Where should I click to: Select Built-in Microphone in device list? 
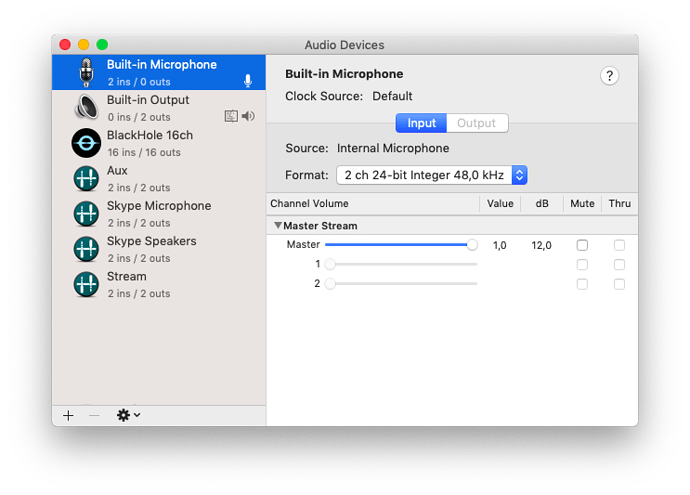(159, 73)
